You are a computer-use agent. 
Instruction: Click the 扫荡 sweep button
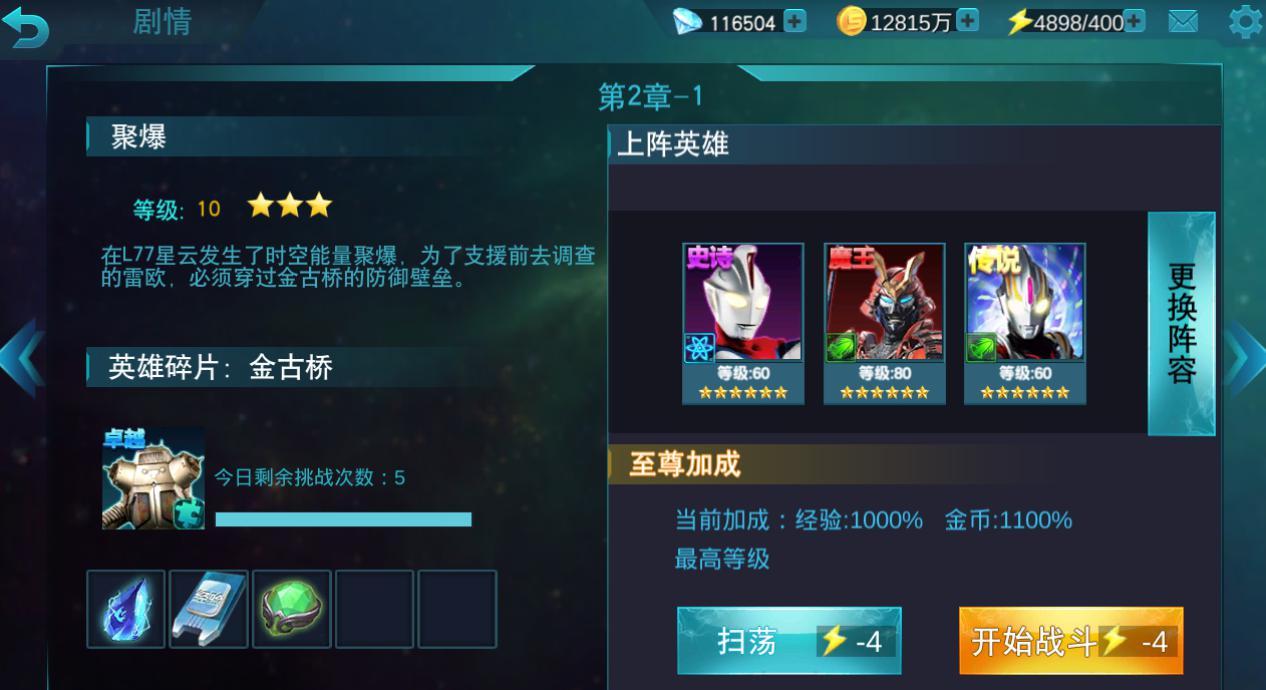pyautogui.click(x=789, y=641)
